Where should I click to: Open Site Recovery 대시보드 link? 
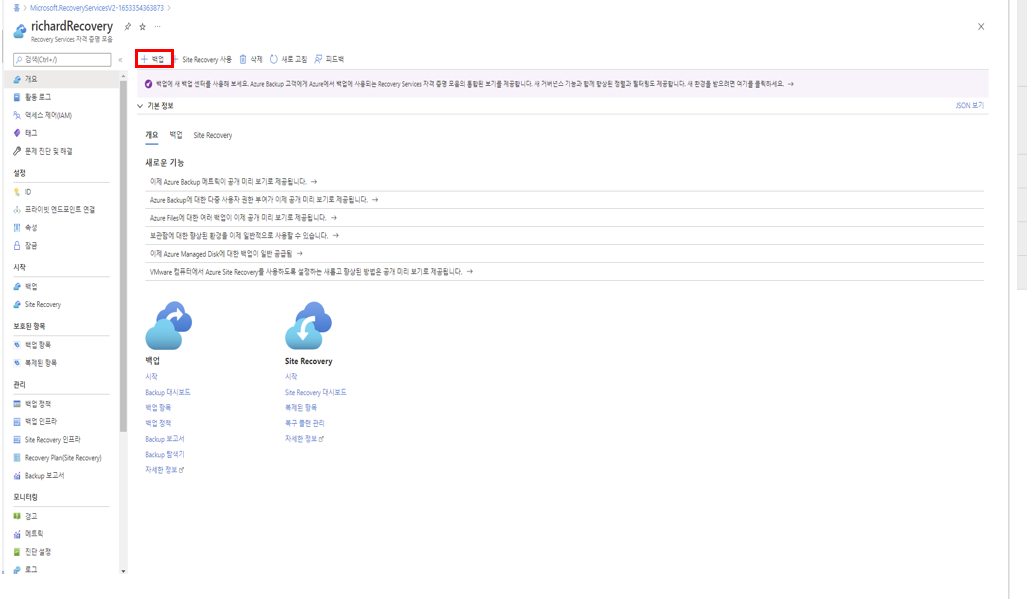316,392
